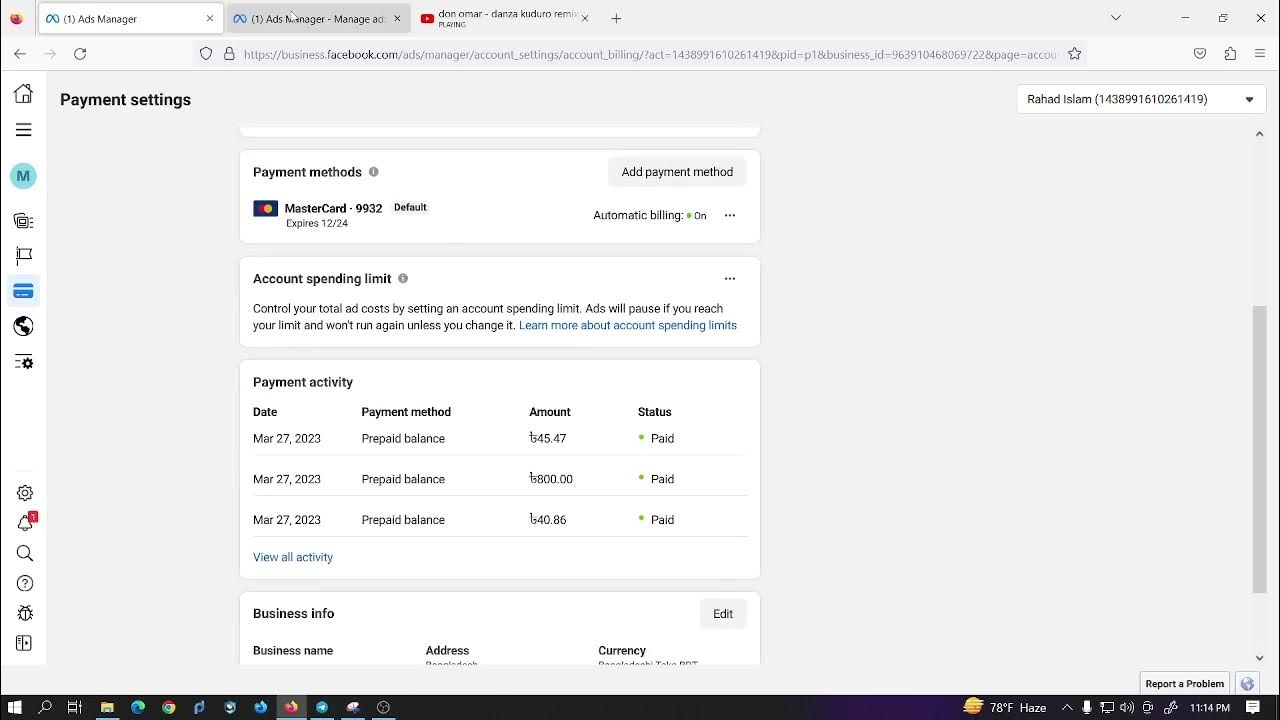Image resolution: width=1280 pixels, height=720 pixels.
Task: Click the padlock site information icon
Action: (229, 54)
